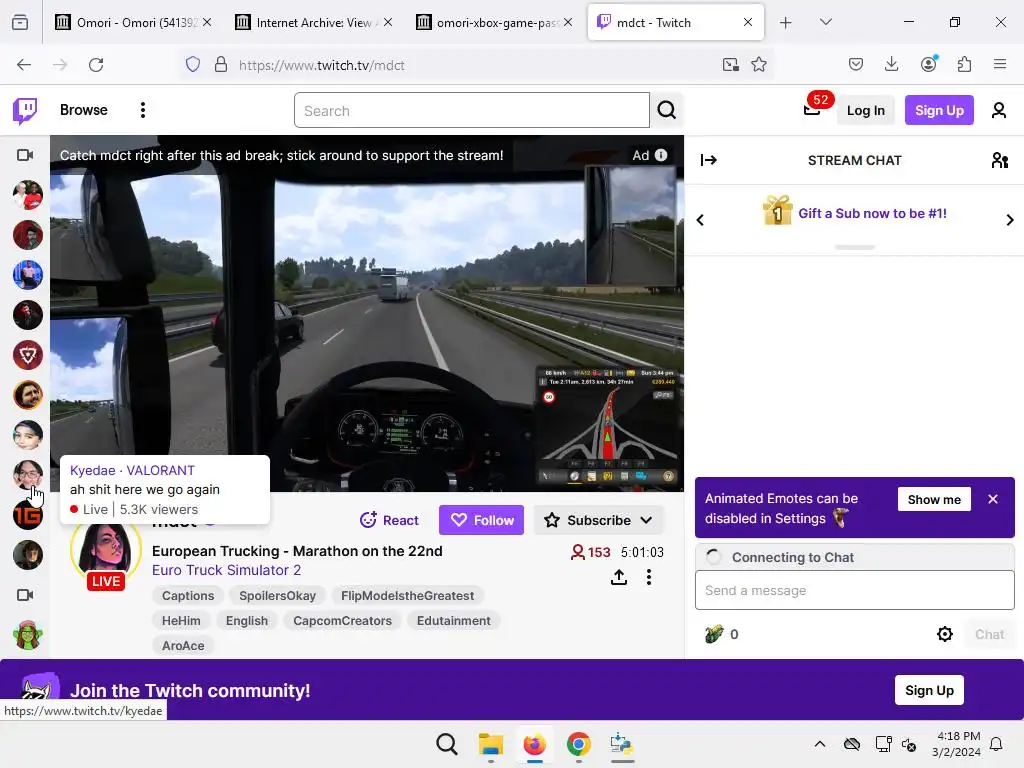The width and height of the screenshot is (1024, 768).
Task: Click the browser address bar URL
Action: (321, 65)
